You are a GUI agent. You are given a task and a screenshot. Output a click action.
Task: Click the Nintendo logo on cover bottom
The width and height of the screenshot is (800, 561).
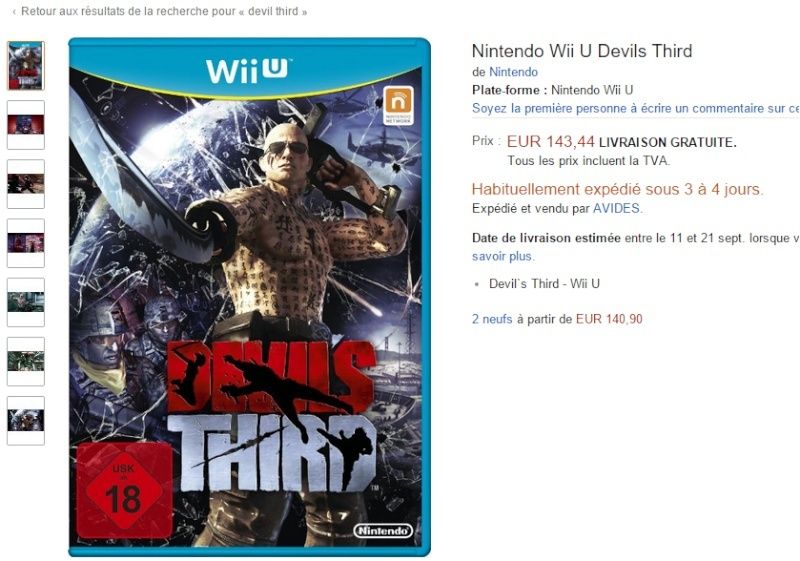point(383,530)
